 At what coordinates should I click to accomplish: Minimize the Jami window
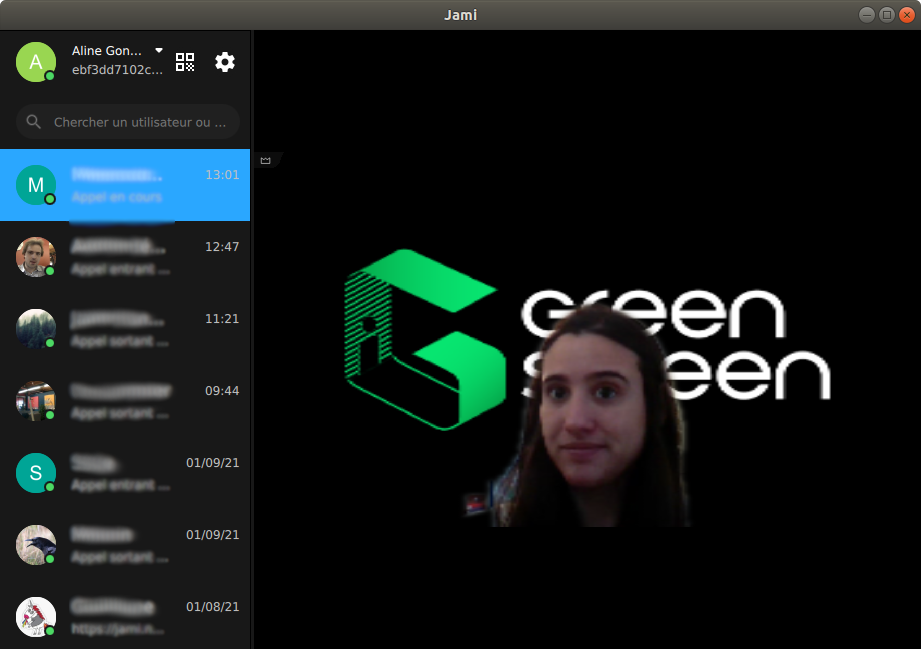pyautogui.click(x=867, y=15)
